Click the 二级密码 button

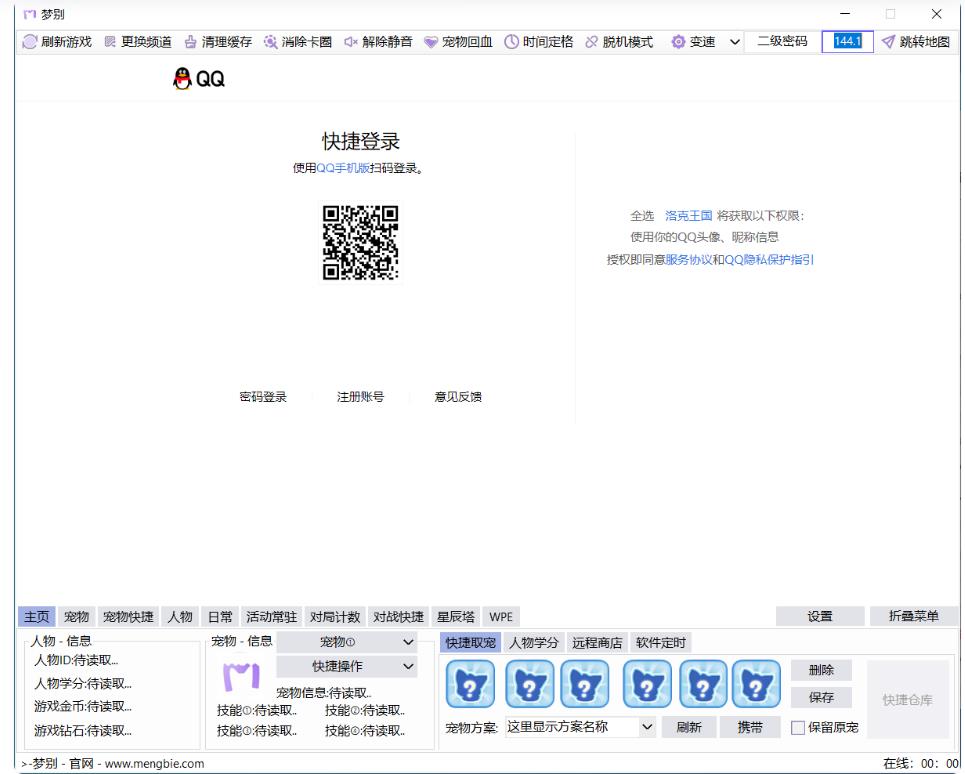point(782,41)
